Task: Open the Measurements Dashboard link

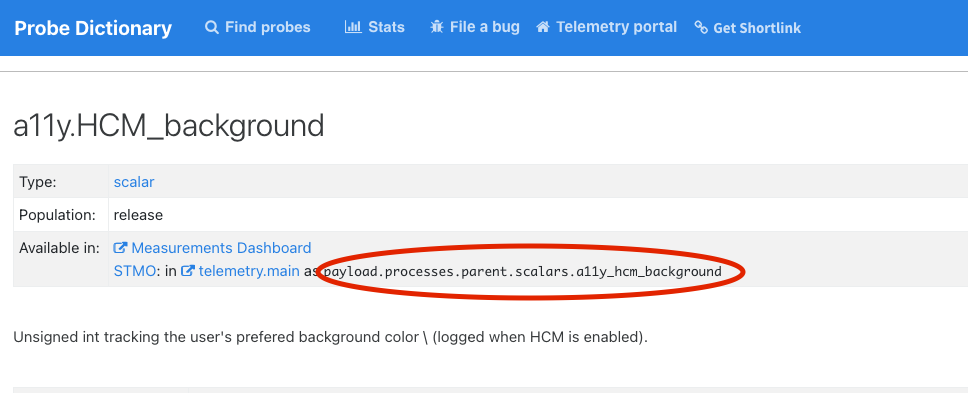Action: [221, 248]
